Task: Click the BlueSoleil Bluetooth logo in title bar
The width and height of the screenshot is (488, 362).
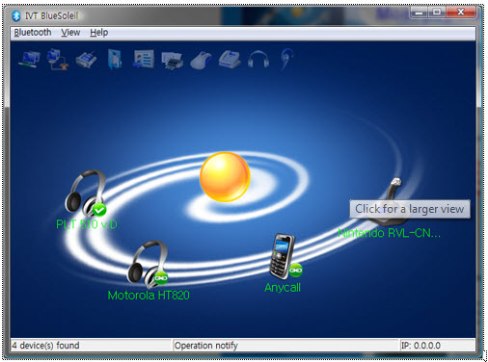Action: coord(16,15)
